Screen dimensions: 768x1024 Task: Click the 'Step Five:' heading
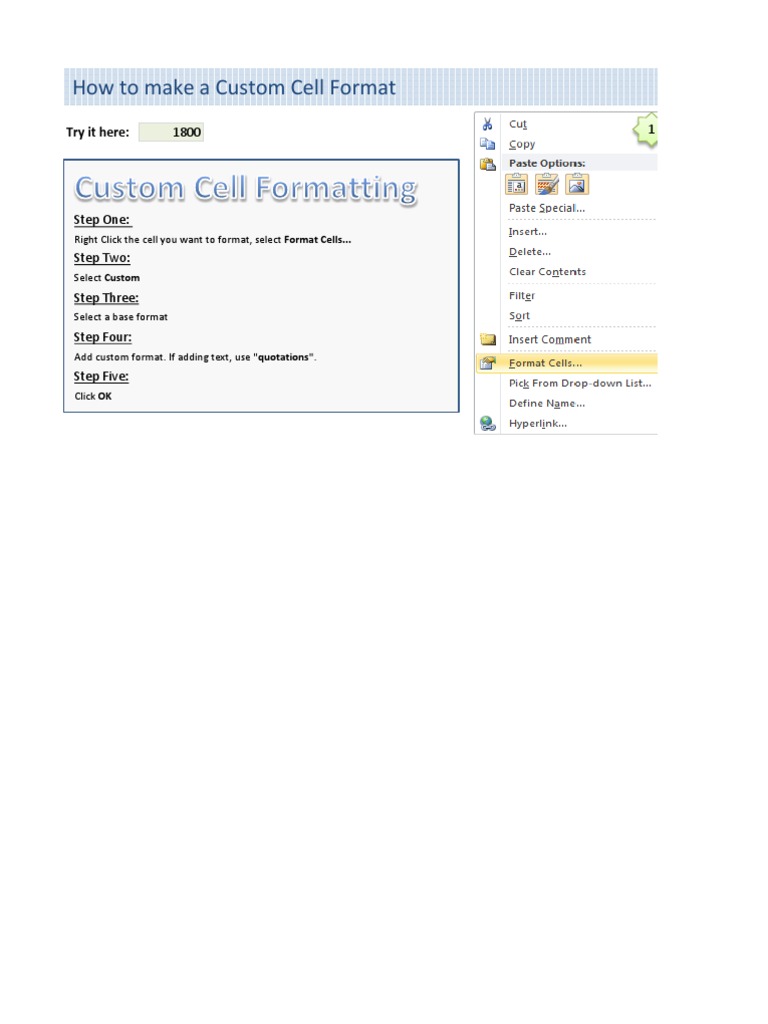tap(101, 377)
